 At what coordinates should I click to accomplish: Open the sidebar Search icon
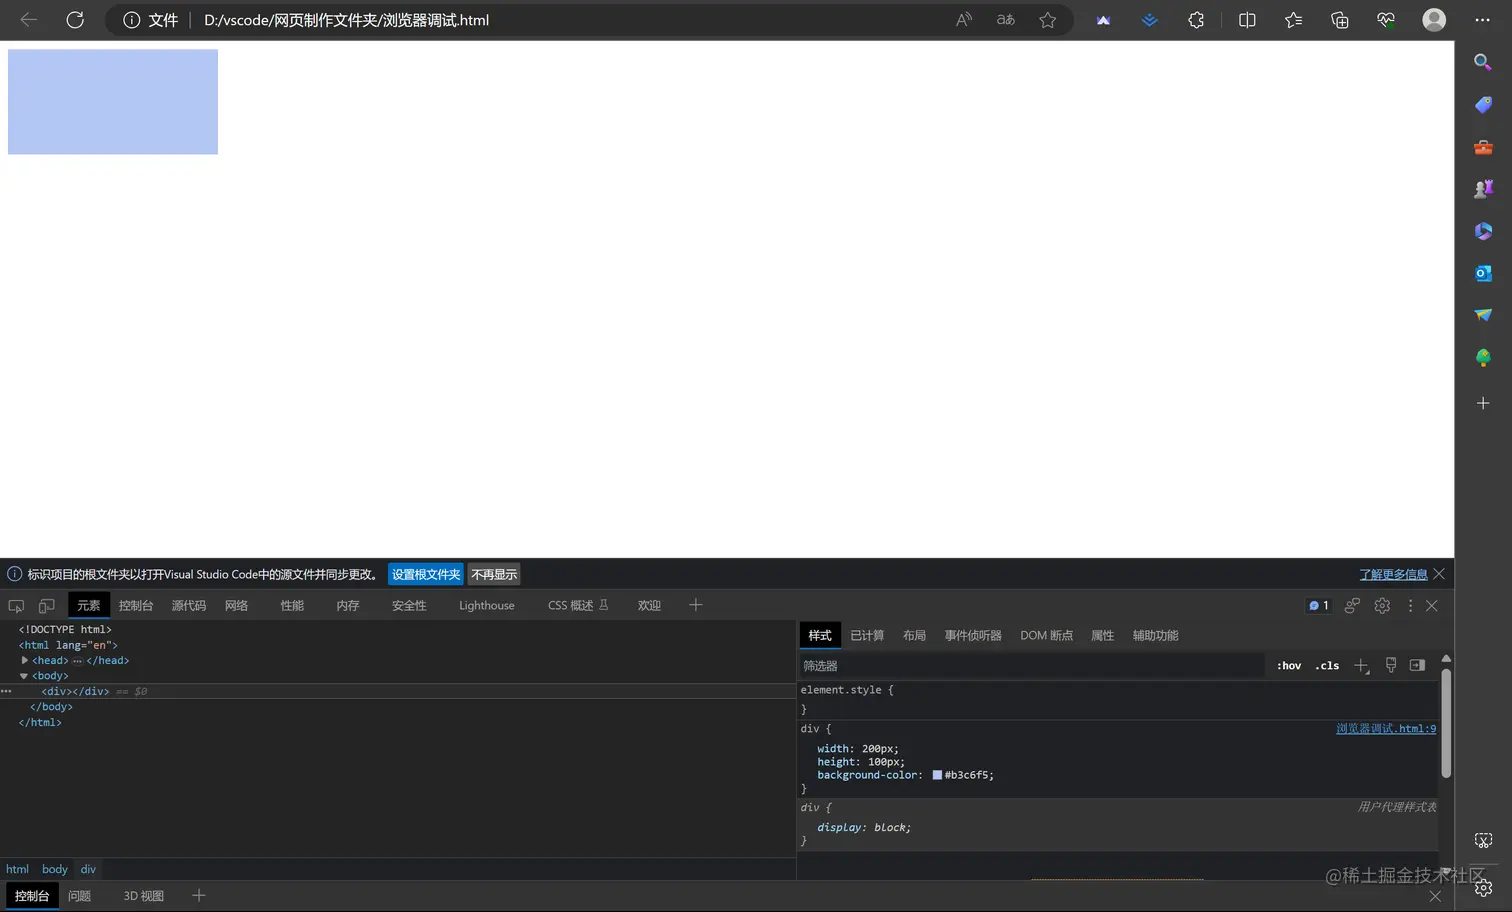(x=1483, y=62)
